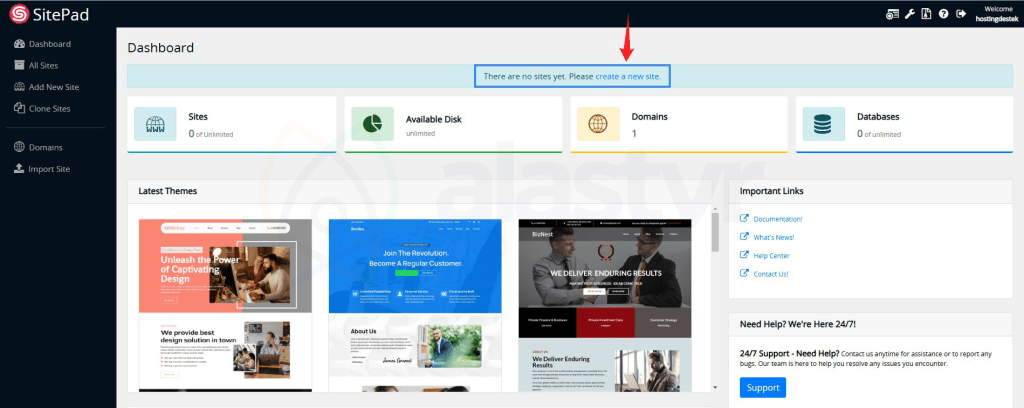The image size is (1024, 408).
Task: Open Clone Sites menu entry
Action: coord(50,108)
